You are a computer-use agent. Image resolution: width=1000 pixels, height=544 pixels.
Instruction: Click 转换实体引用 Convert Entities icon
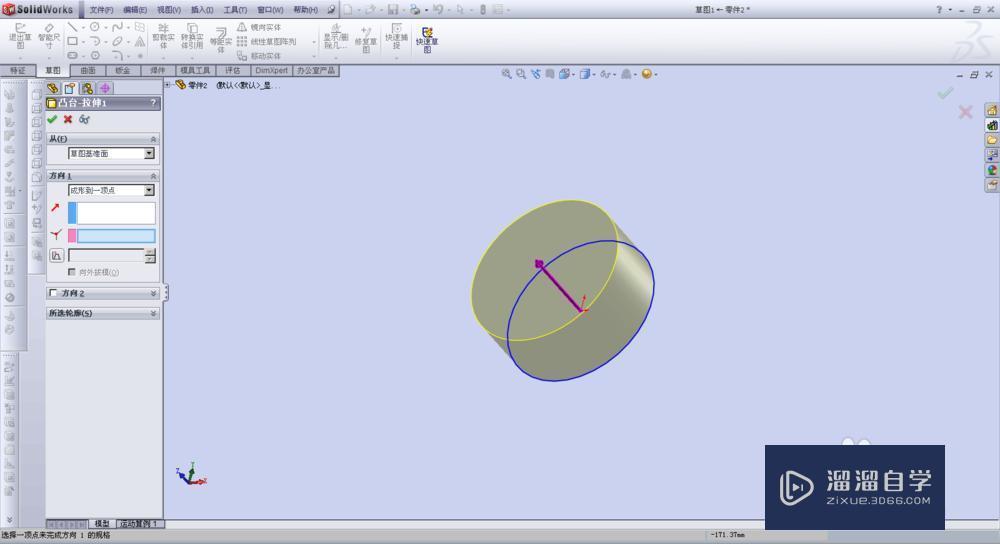192,36
